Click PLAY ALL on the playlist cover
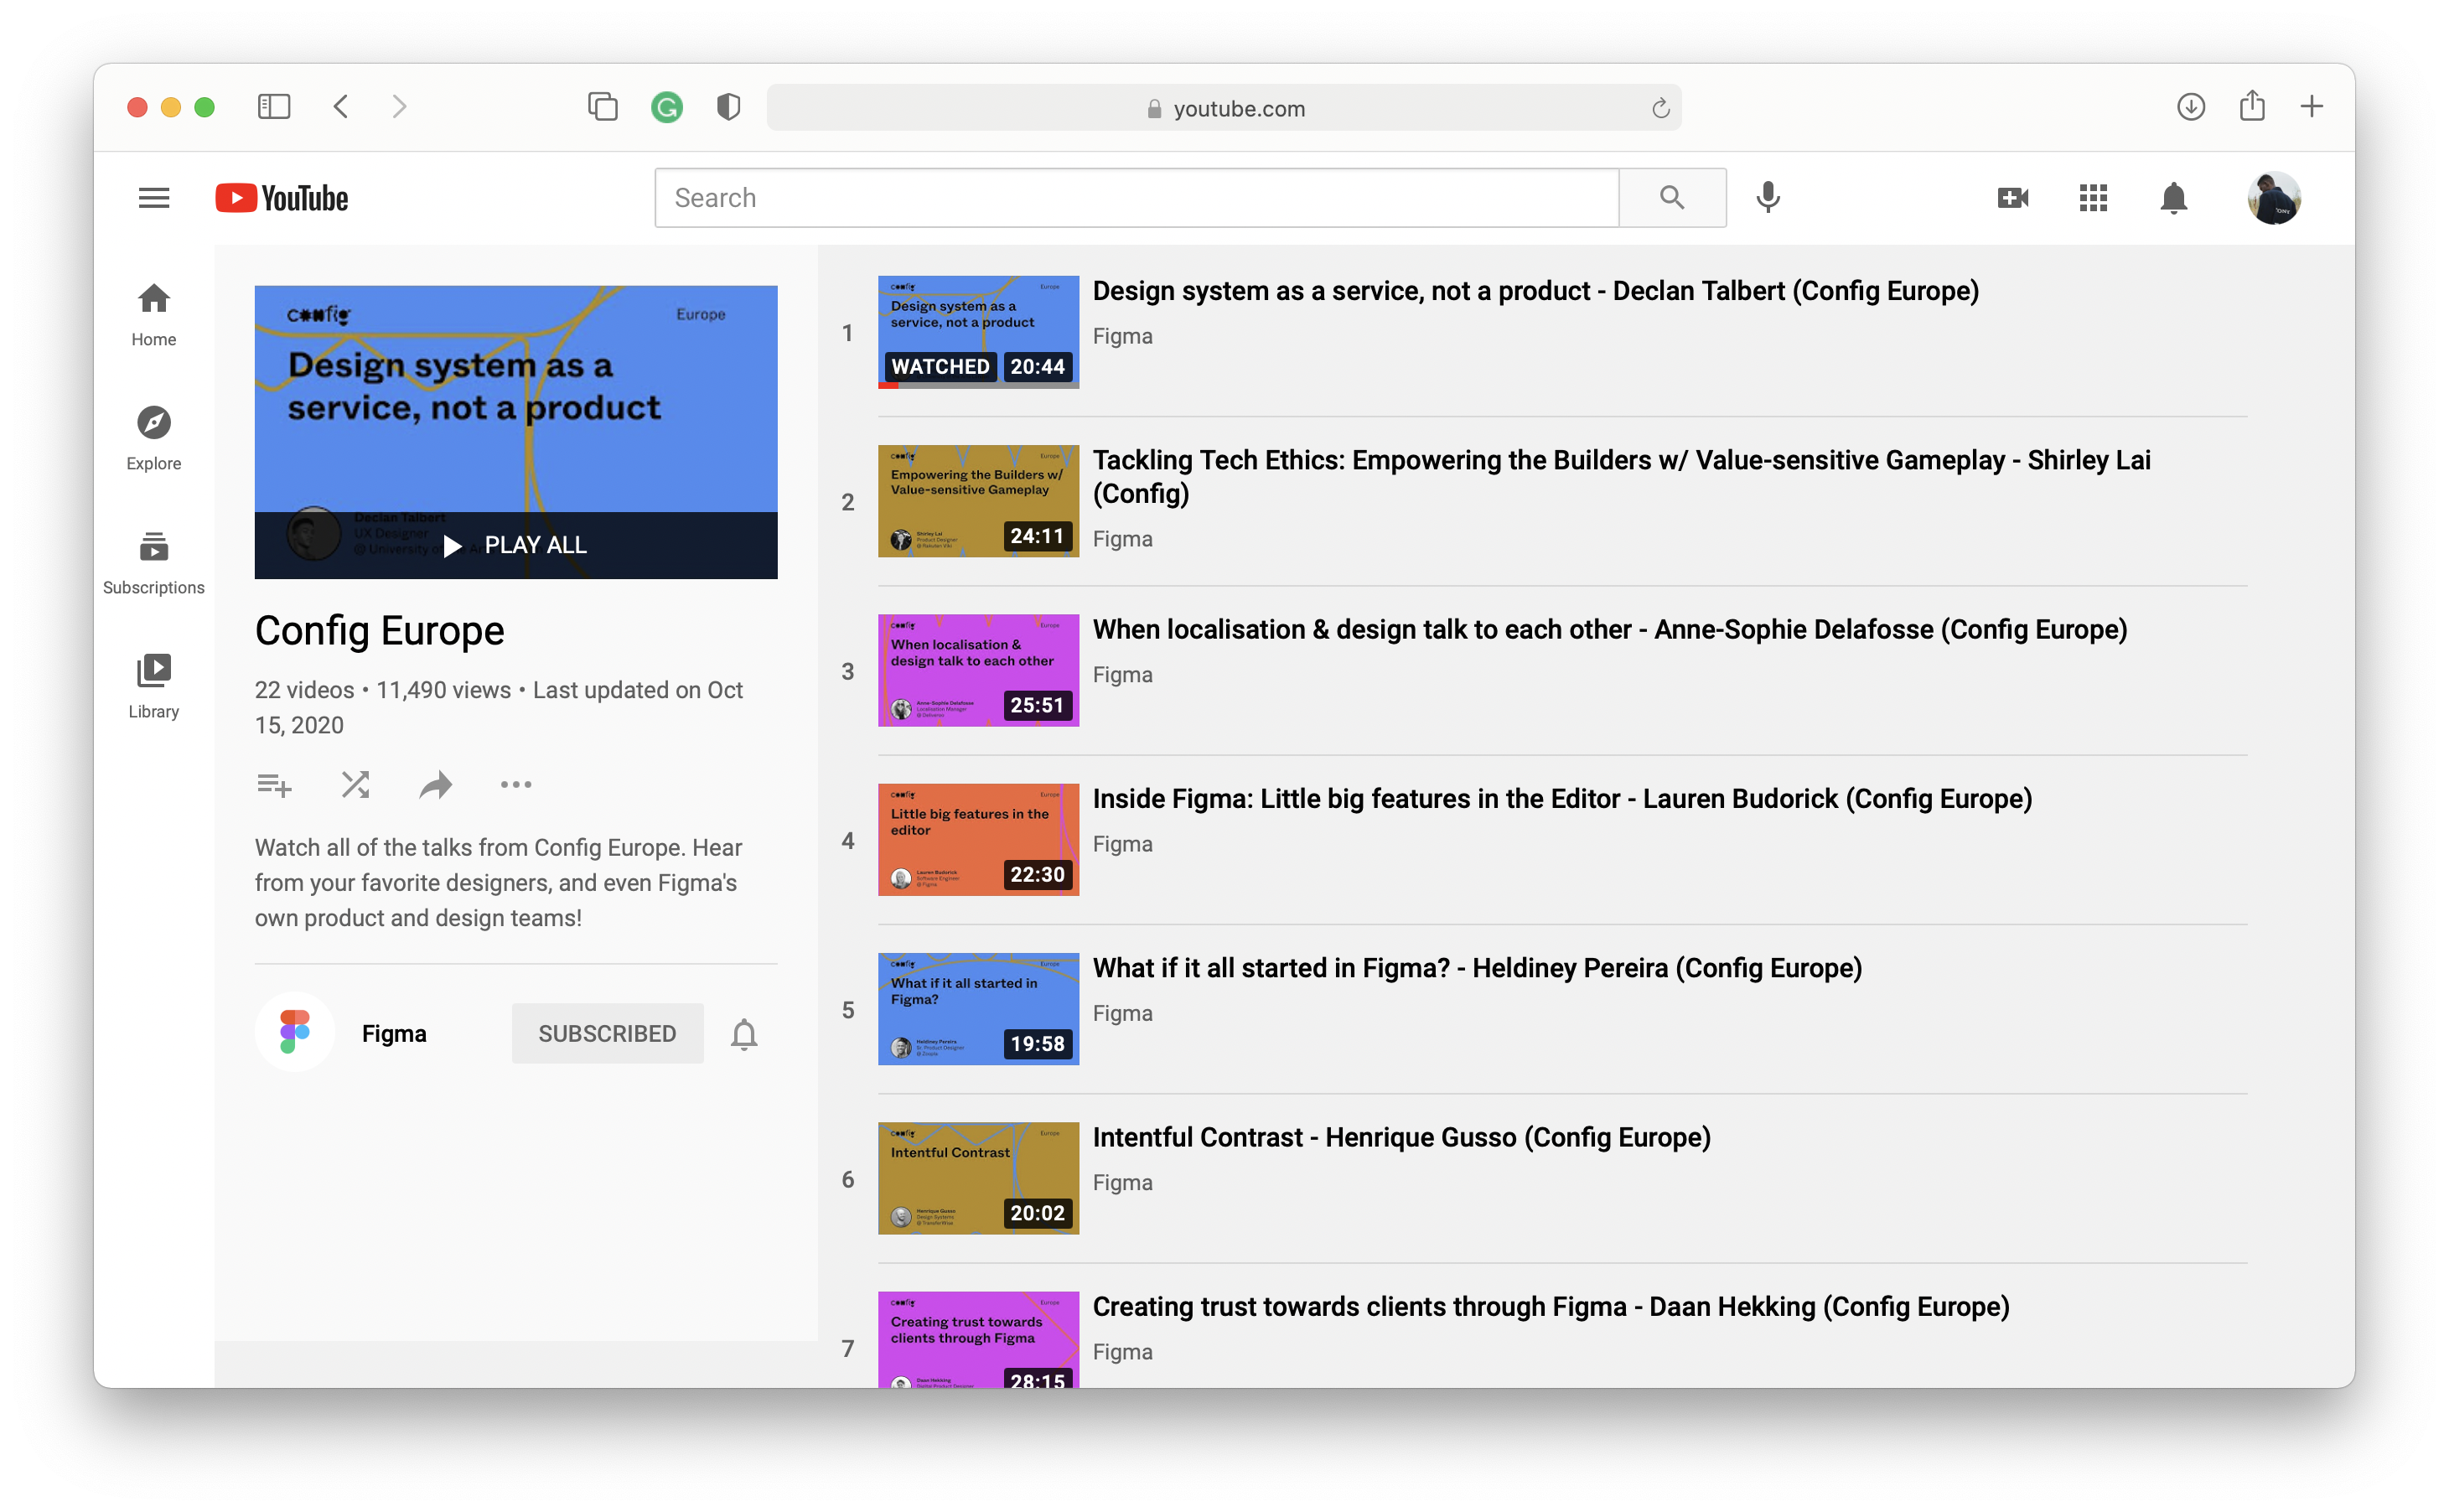The width and height of the screenshot is (2449, 1512). 516,545
